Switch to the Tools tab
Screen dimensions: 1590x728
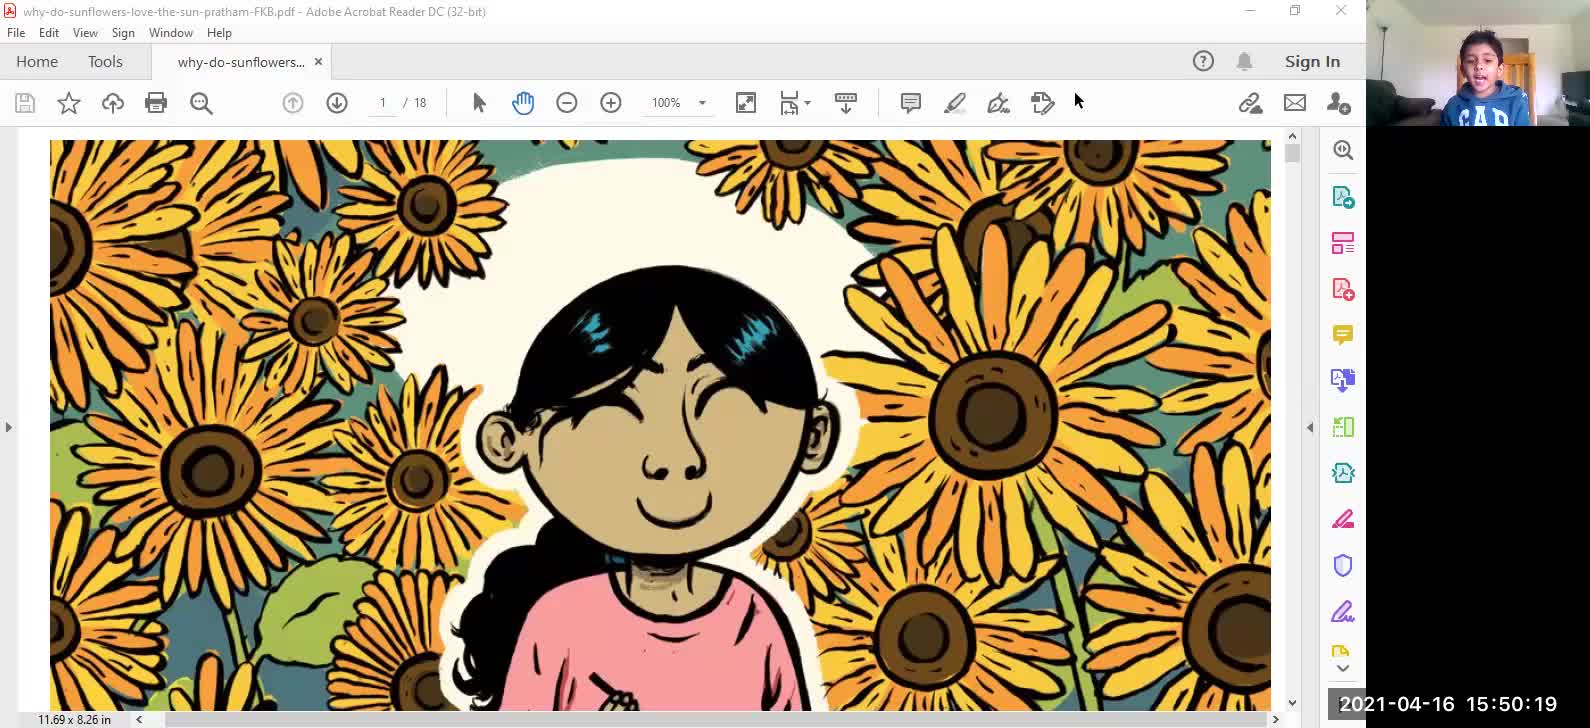[x=105, y=62]
